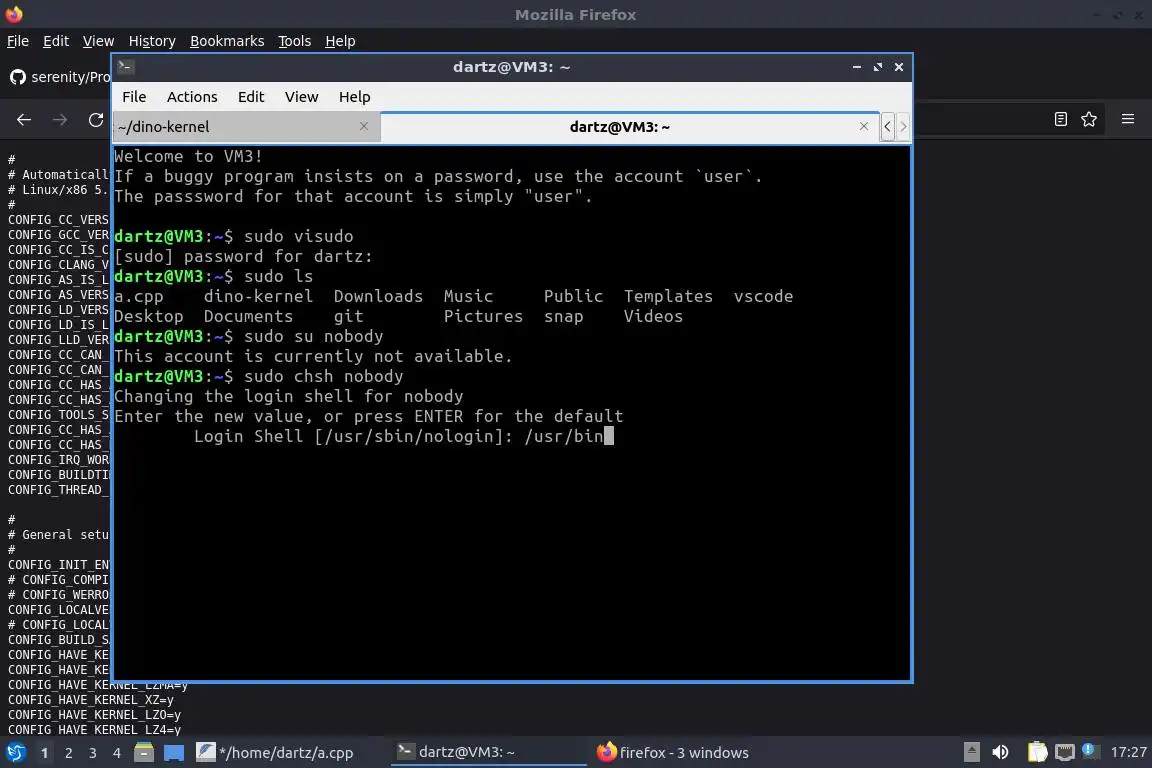Click CONFIG_HAVE_KERNEL_LZO=y line in Firefox
1152x768 pixels.
(x=94, y=714)
